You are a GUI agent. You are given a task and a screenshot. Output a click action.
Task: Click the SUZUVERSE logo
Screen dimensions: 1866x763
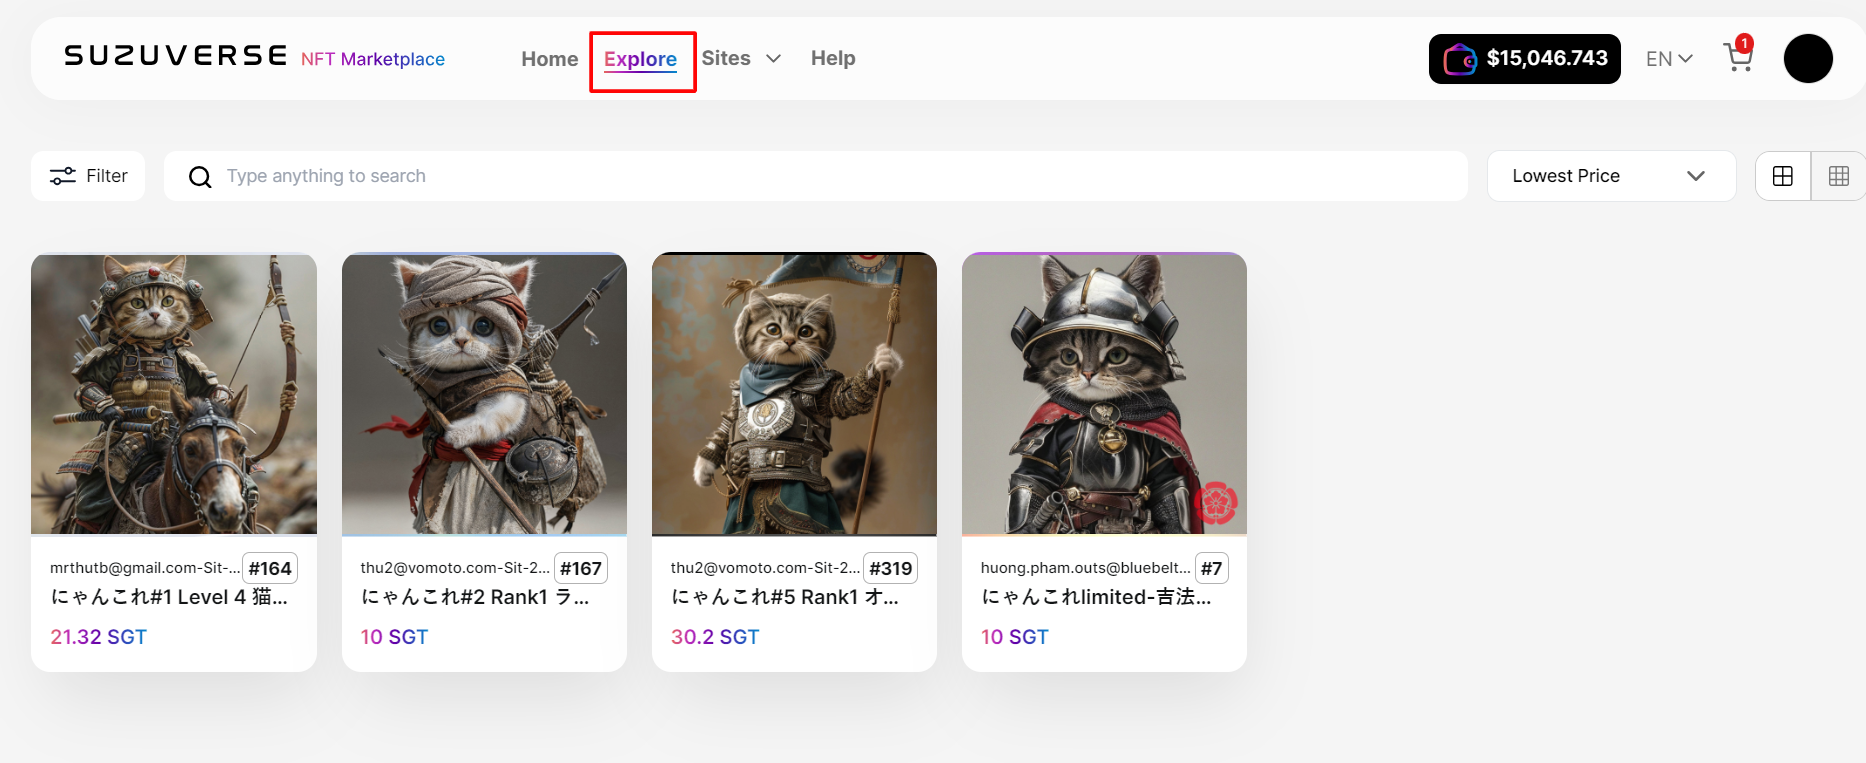pyautogui.click(x=176, y=56)
